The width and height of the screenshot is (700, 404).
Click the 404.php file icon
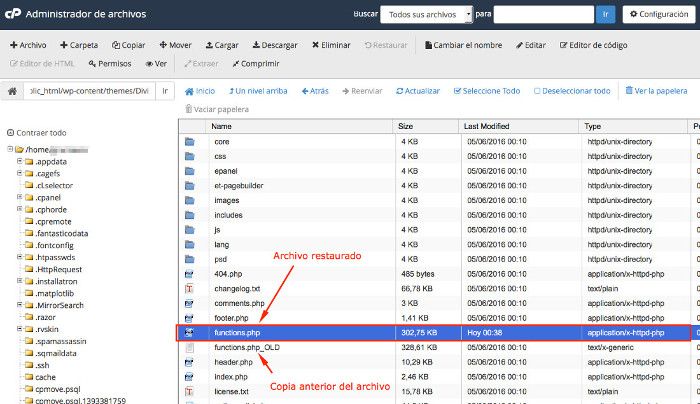point(189,274)
